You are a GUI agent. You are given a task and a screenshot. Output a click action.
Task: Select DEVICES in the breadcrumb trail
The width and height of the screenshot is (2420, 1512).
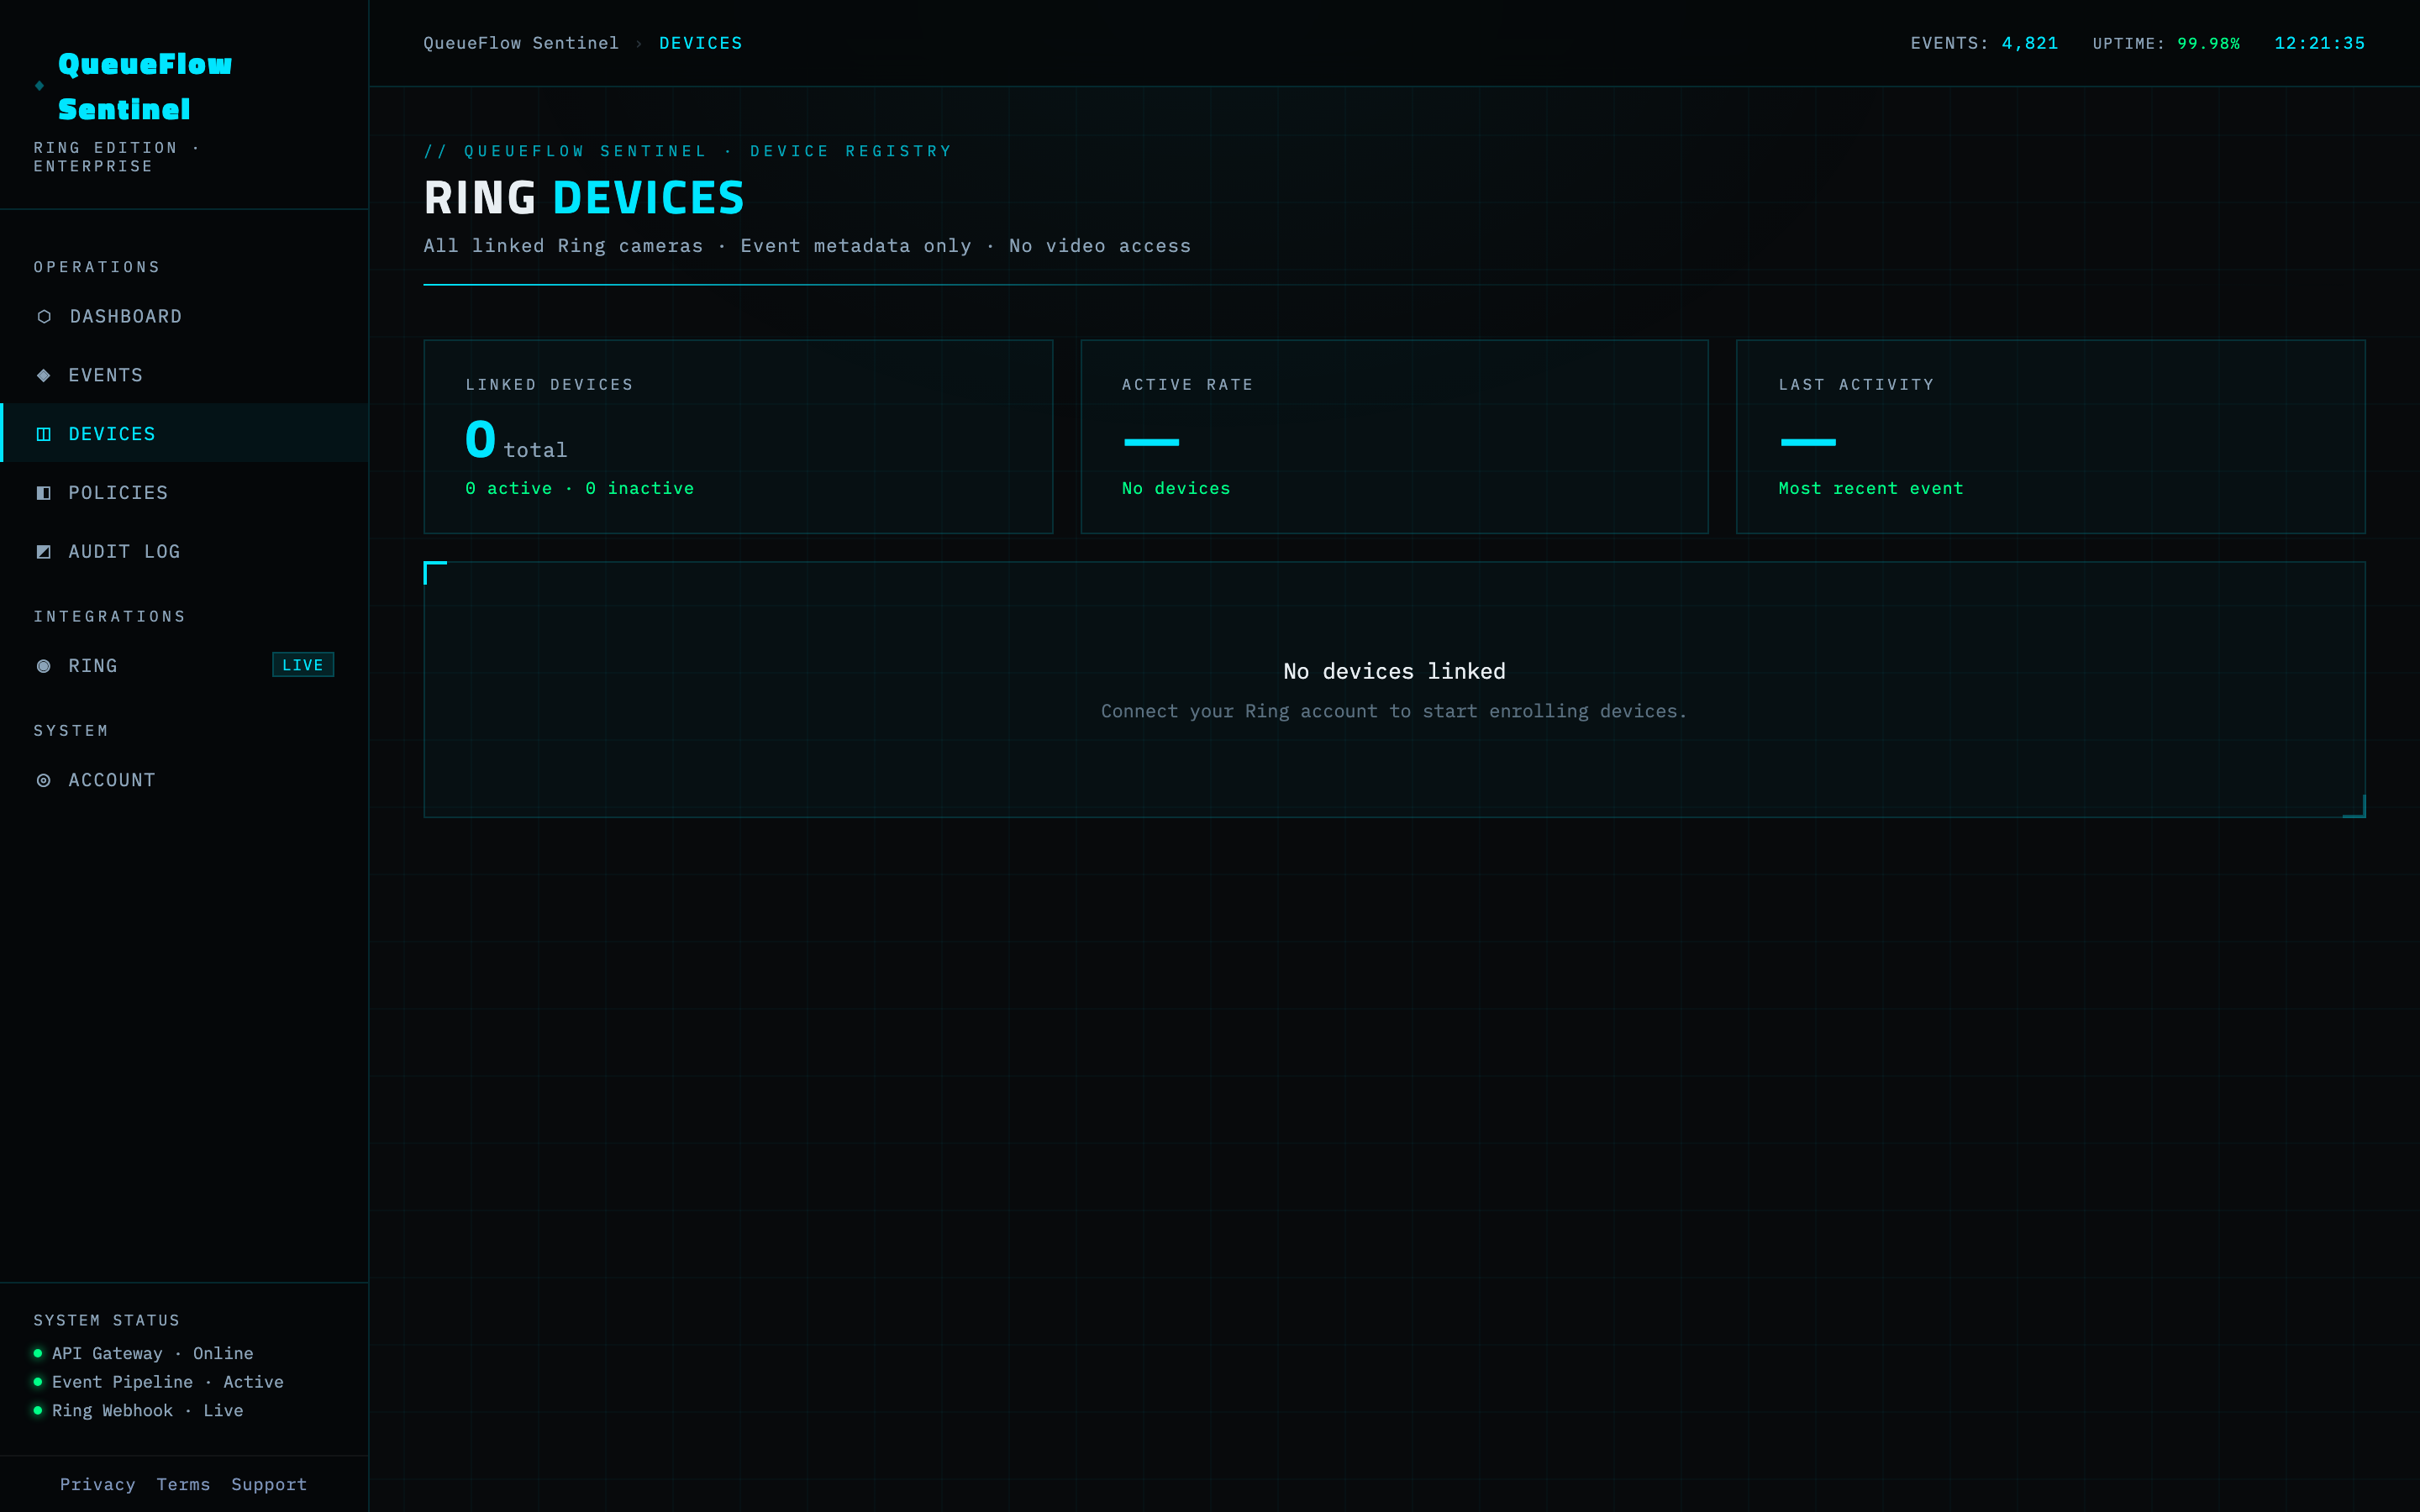coord(701,43)
